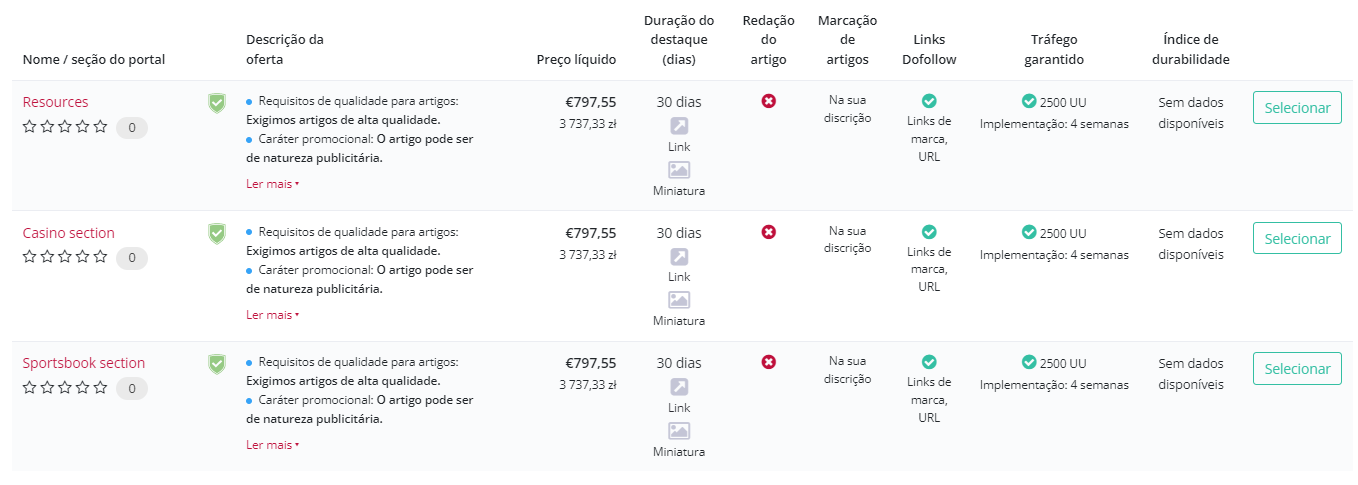Click the green shield icon for Resources
This screenshot has height=485, width=1358.
coord(216,103)
